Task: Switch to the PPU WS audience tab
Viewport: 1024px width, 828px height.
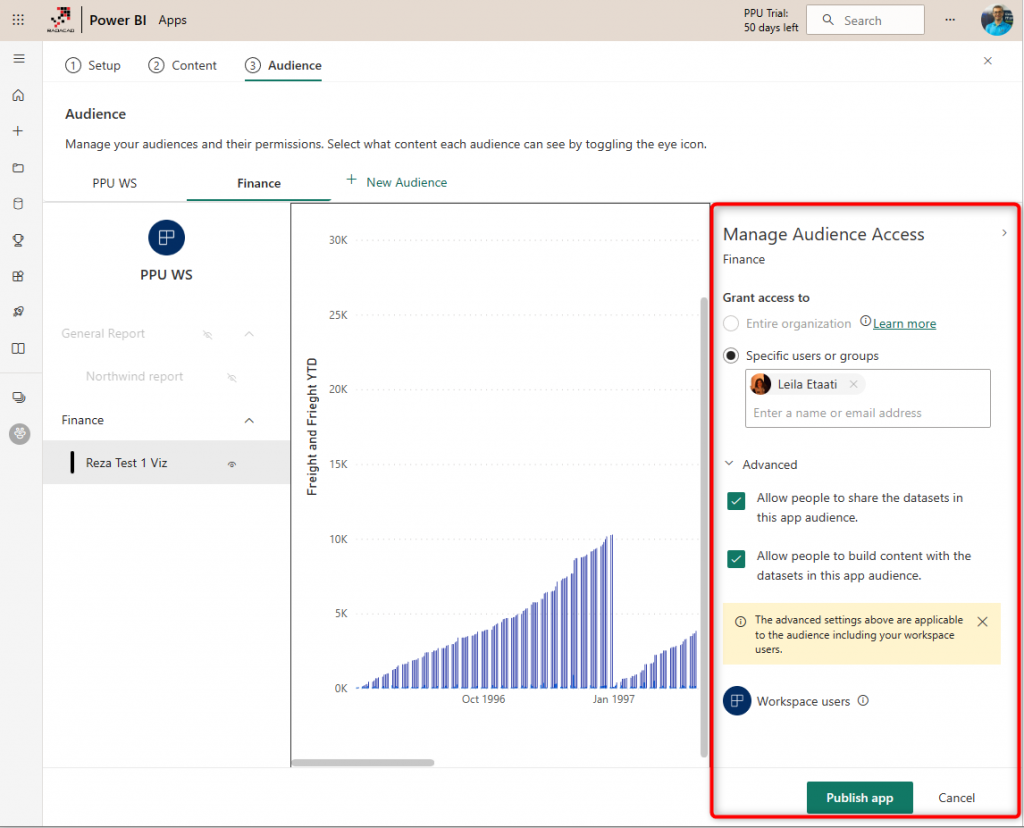Action: (114, 183)
